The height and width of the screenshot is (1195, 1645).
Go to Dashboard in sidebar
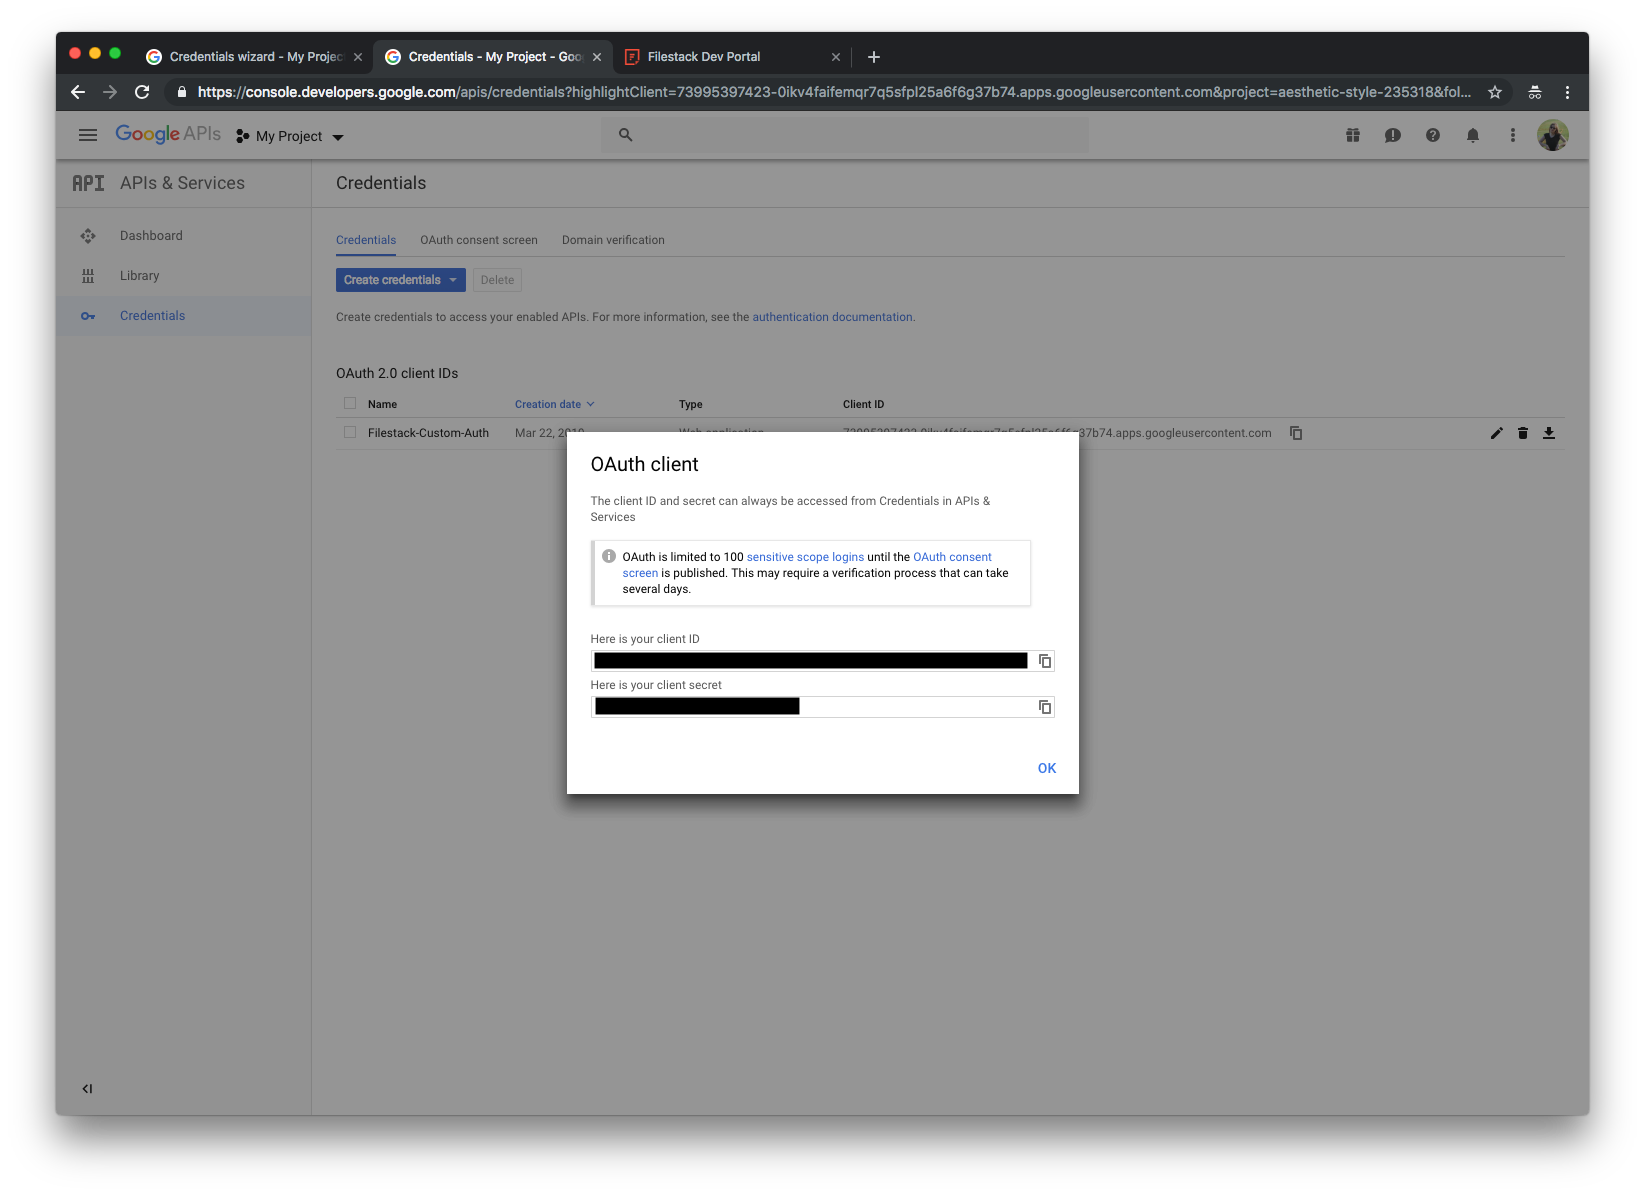coord(151,236)
